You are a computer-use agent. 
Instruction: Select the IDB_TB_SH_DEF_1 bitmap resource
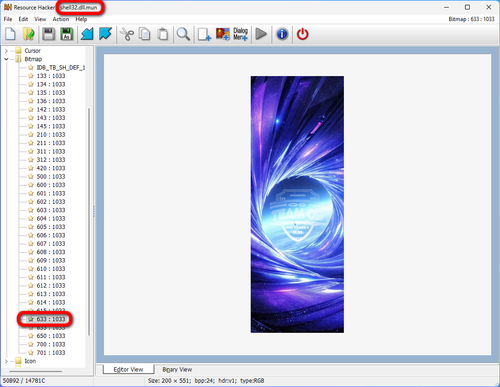click(x=61, y=67)
